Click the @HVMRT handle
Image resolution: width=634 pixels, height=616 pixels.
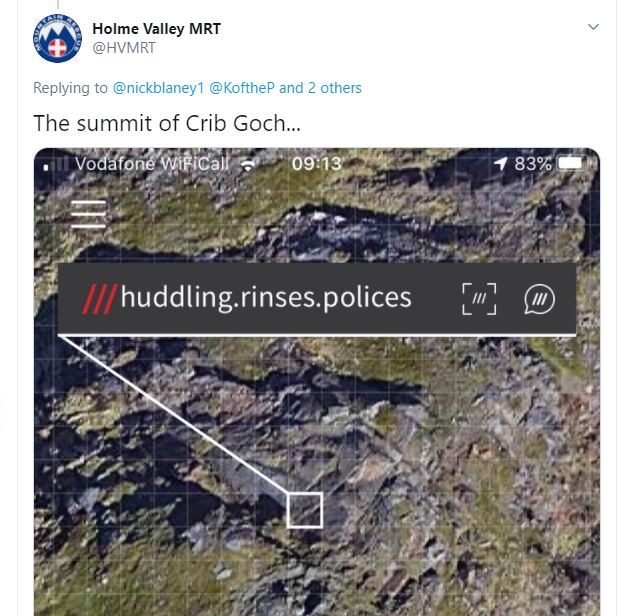point(124,48)
